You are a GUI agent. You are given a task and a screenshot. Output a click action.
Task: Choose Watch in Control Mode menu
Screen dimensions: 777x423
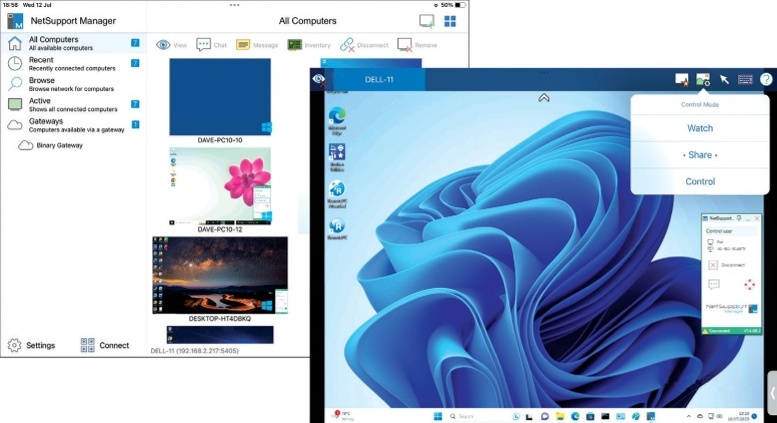(x=700, y=128)
